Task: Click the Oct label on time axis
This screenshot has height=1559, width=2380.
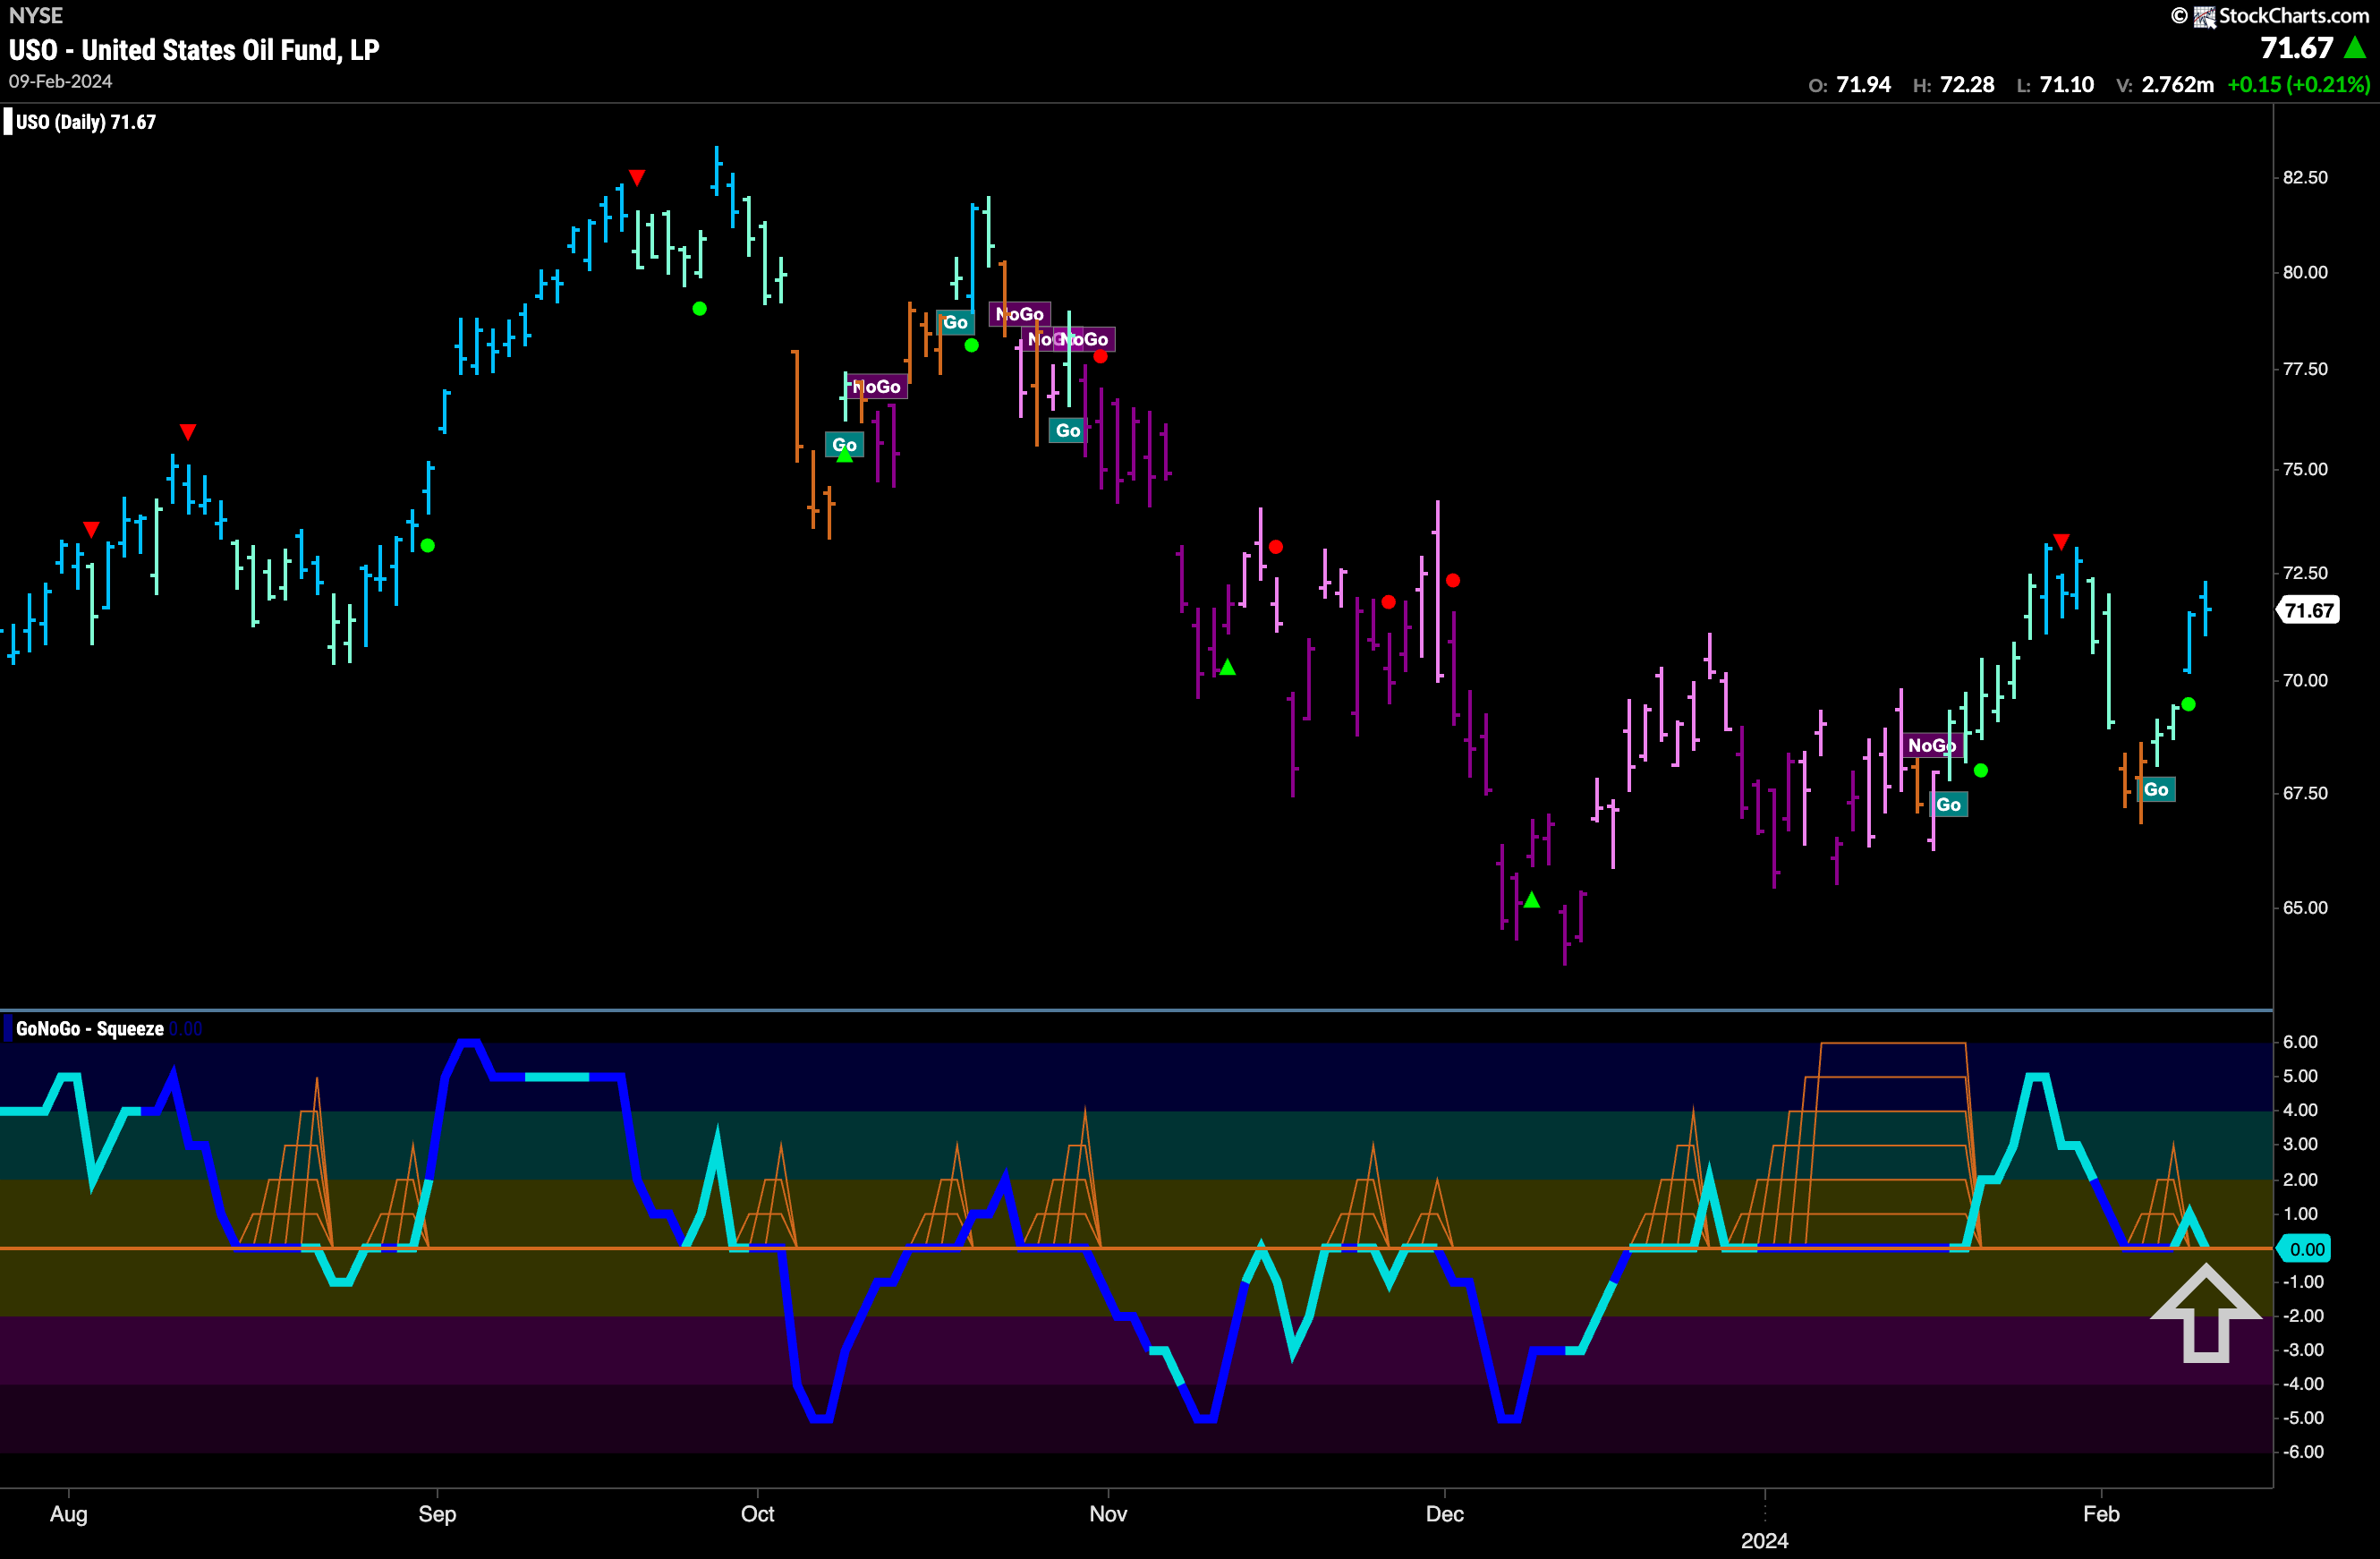Action: pyautogui.click(x=757, y=1513)
